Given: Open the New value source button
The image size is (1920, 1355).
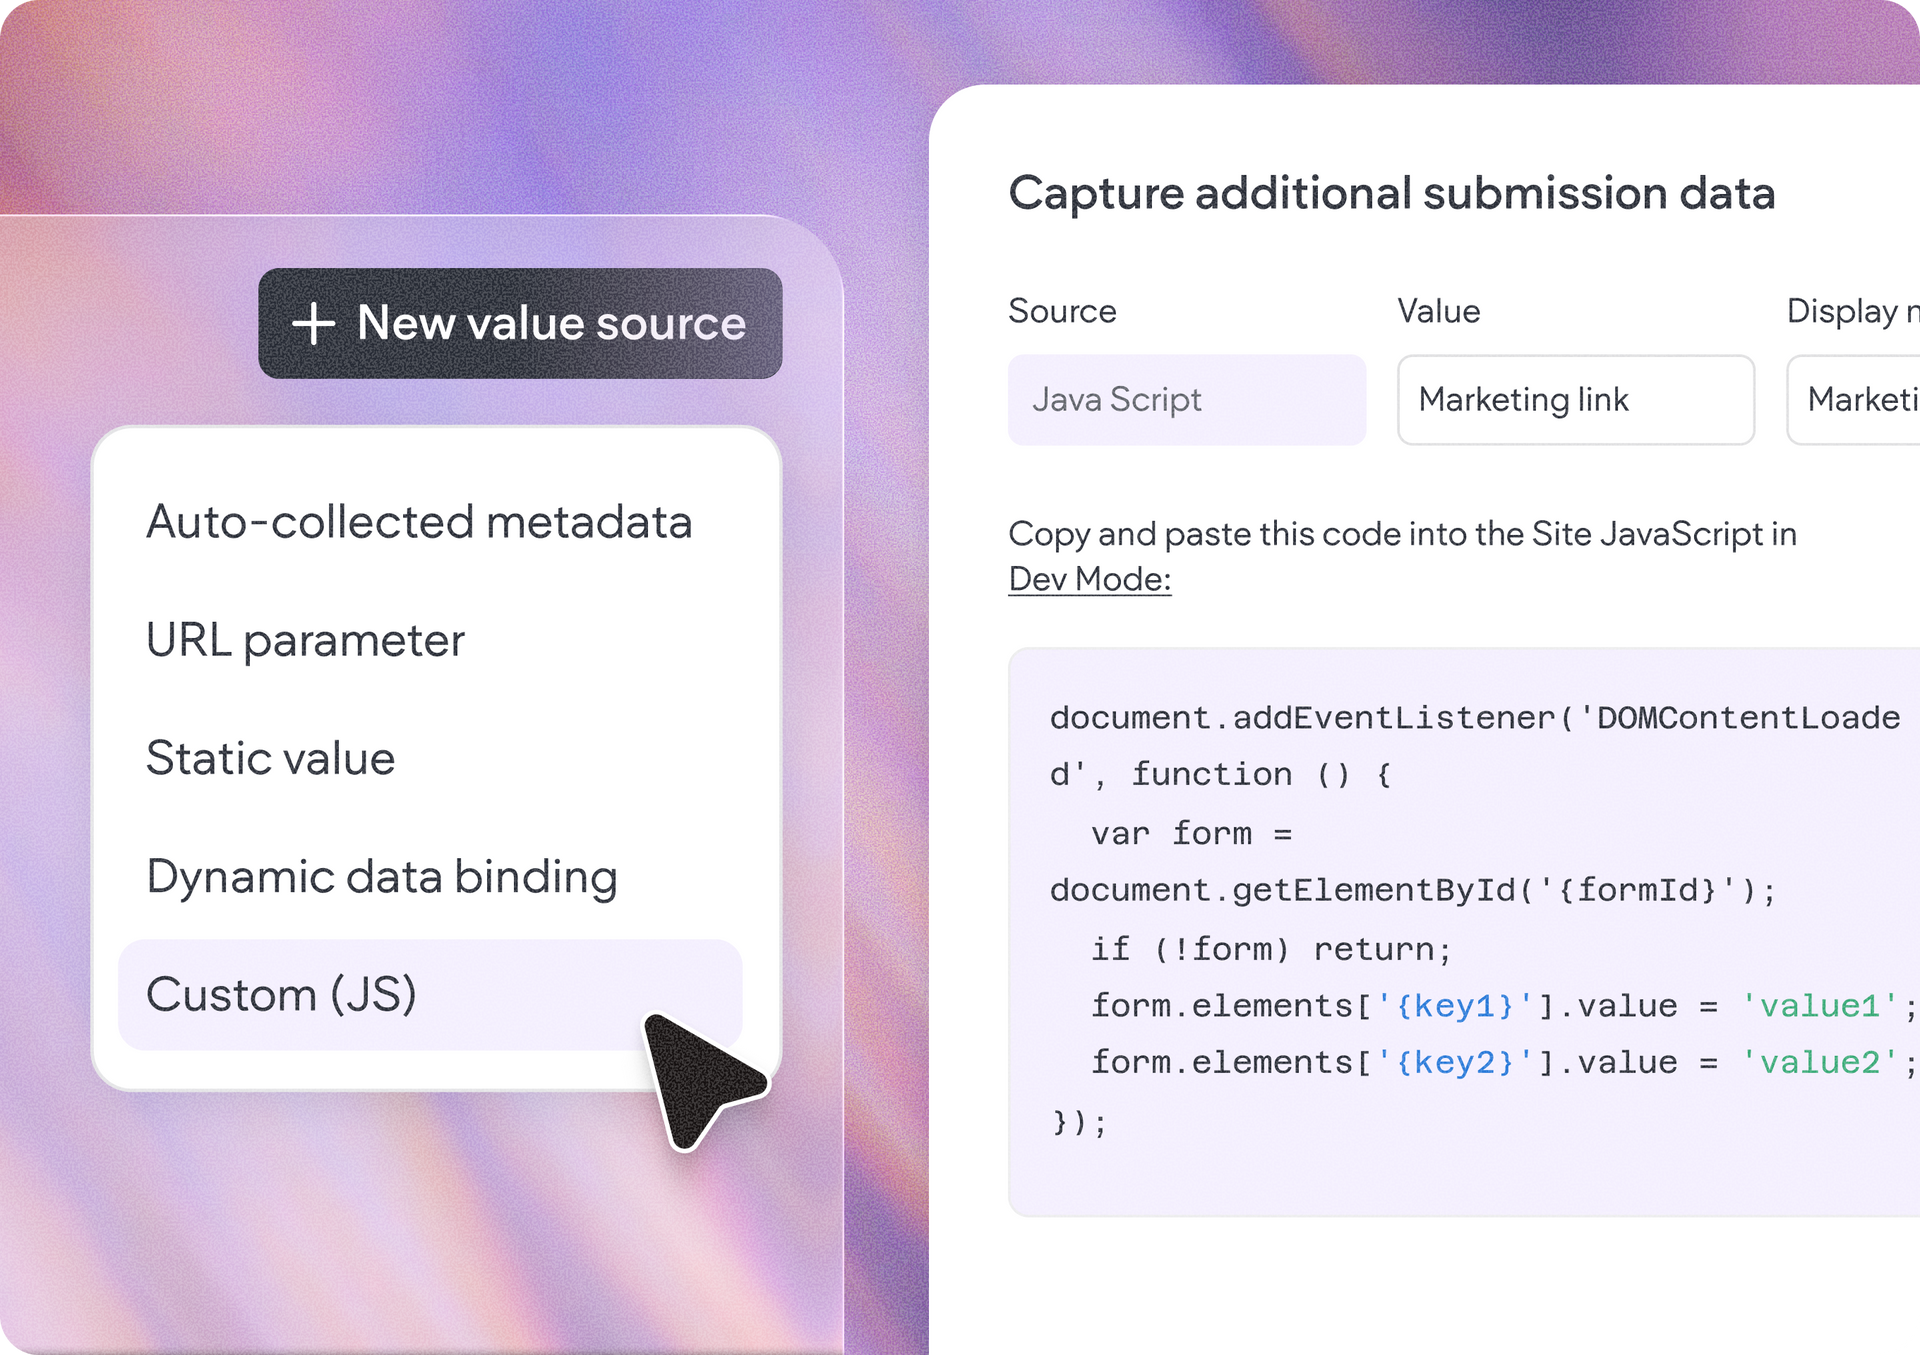Looking at the screenshot, I should 520,323.
